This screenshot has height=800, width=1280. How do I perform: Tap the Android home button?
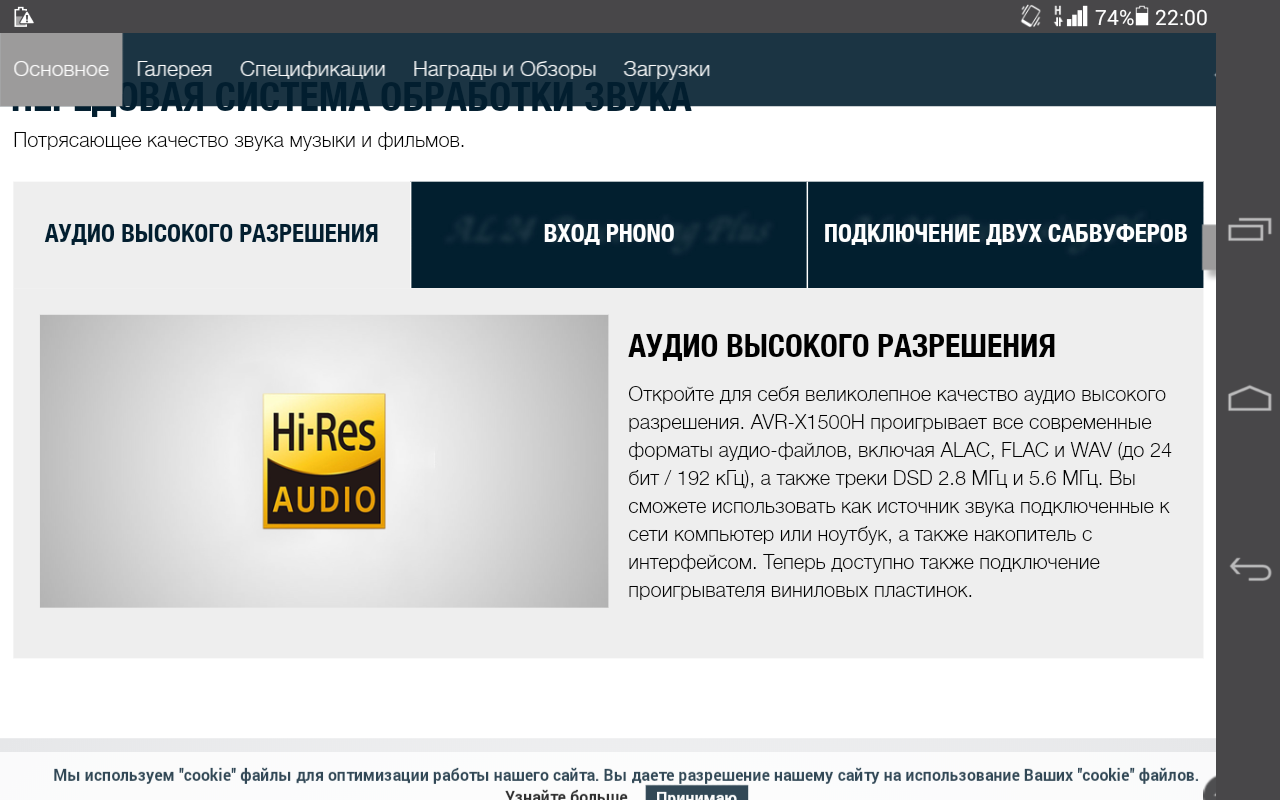click(1249, 398)
